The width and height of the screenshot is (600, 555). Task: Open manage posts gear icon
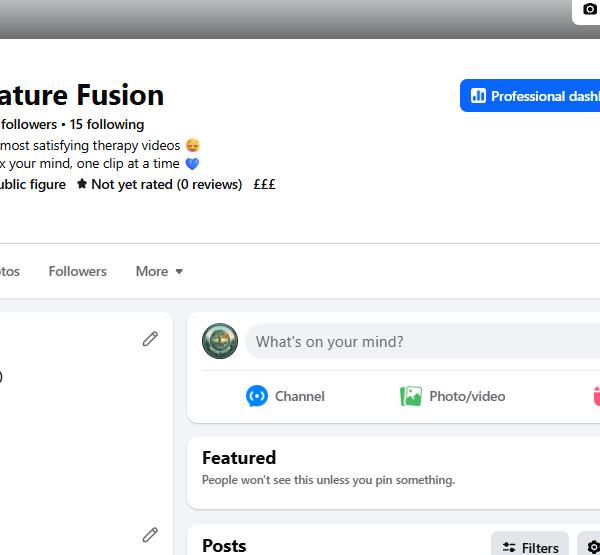(592, 547)
